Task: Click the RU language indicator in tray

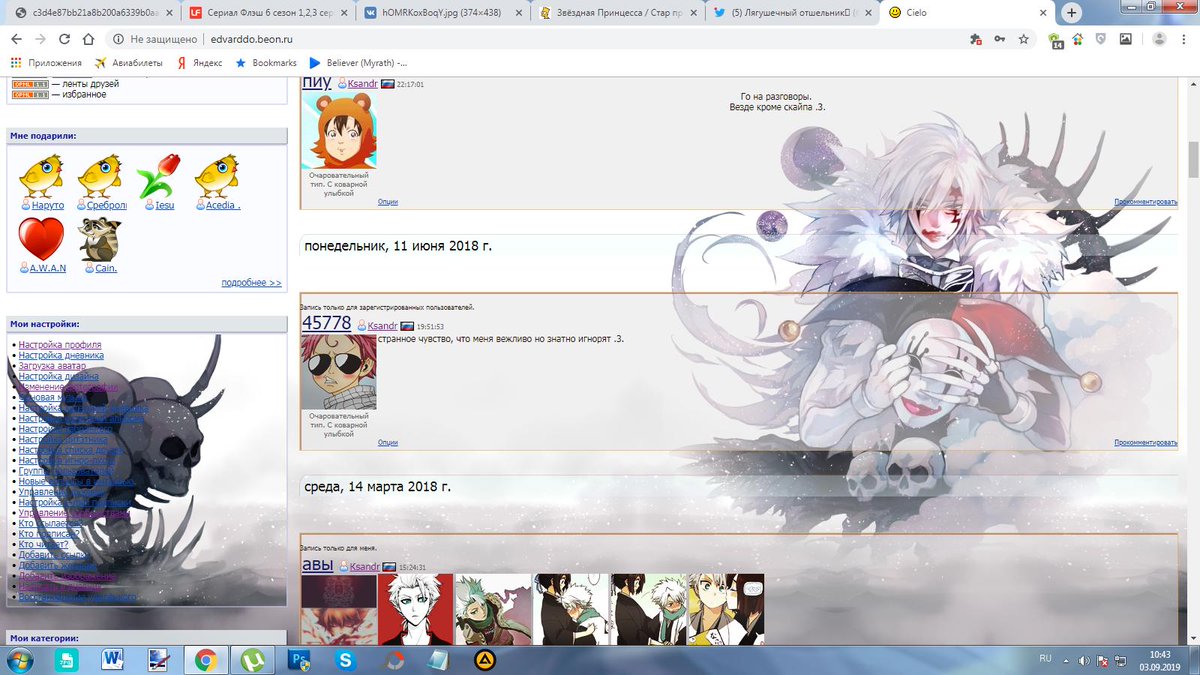Action: click(1046, 659)
